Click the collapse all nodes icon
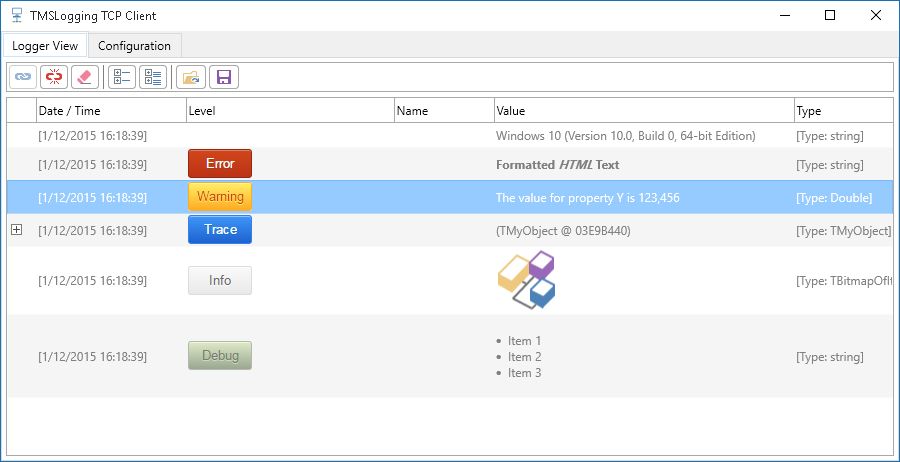This screenshot has height=462, width=900. click(122, 77)
